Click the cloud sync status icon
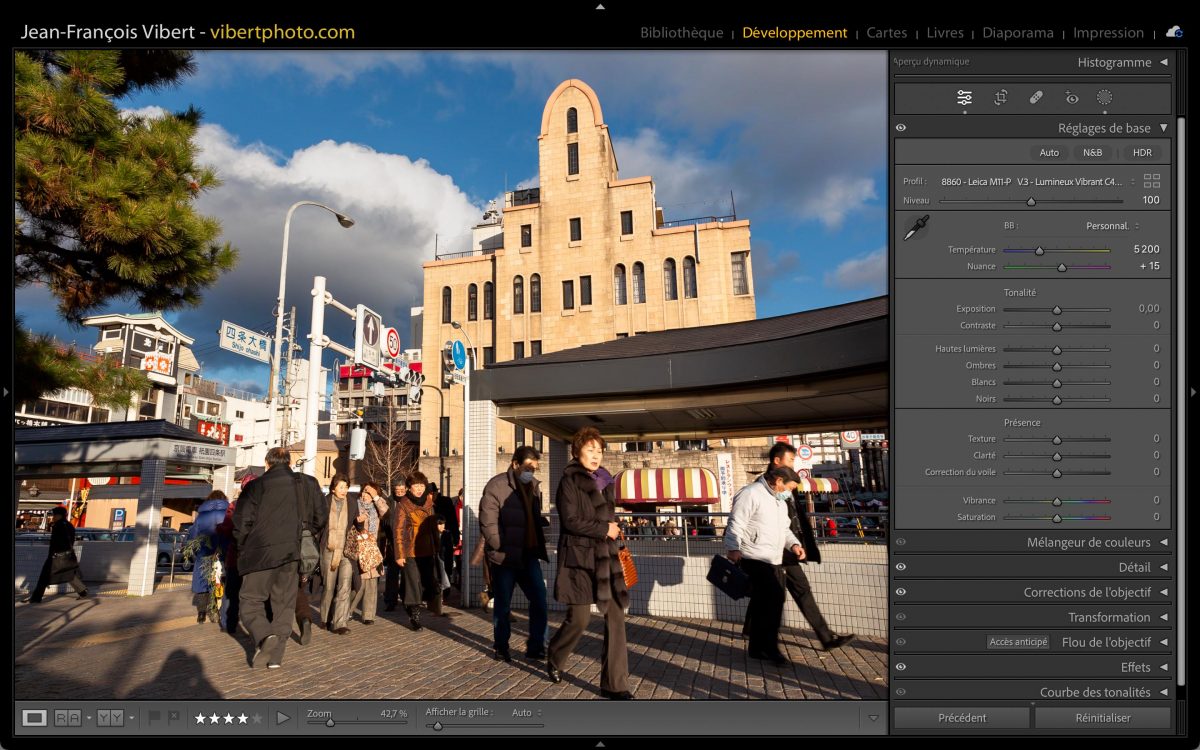The image size is (1200, 750). 1174,32
